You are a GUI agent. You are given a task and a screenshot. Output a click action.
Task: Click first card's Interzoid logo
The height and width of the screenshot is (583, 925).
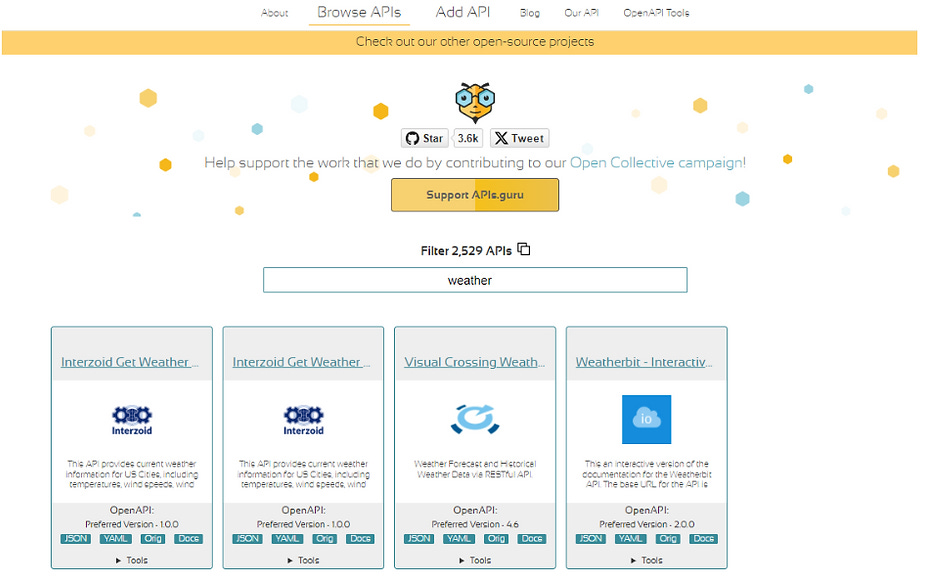[132, 420]
